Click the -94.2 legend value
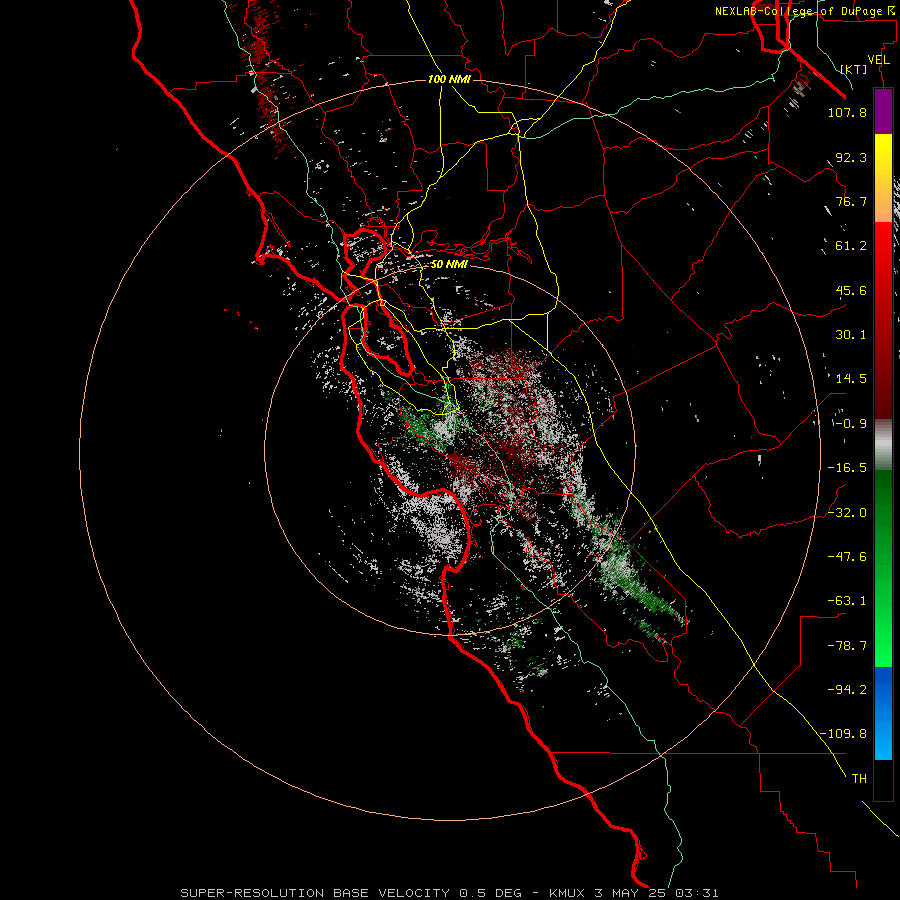The image size is (900, 900). pyautogui.click(x=847, y=690)
